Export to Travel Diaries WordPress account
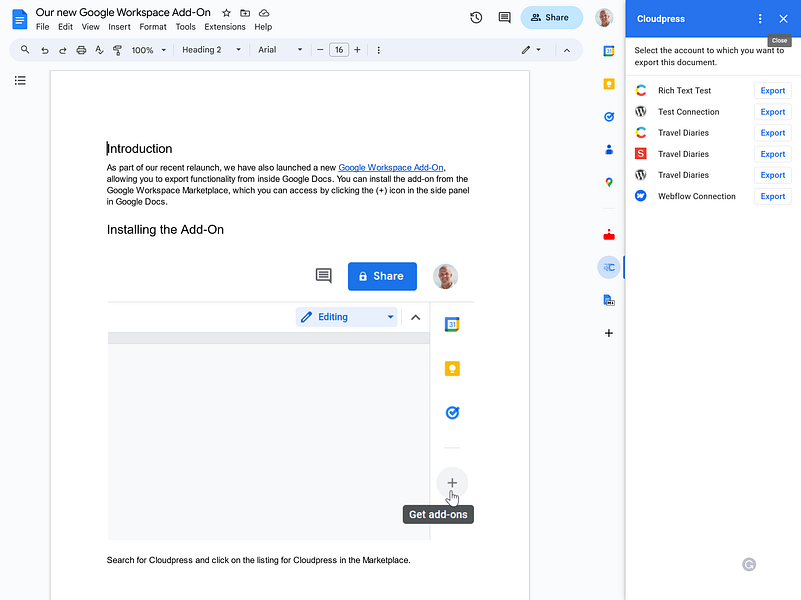 click(x=772, y=175)
